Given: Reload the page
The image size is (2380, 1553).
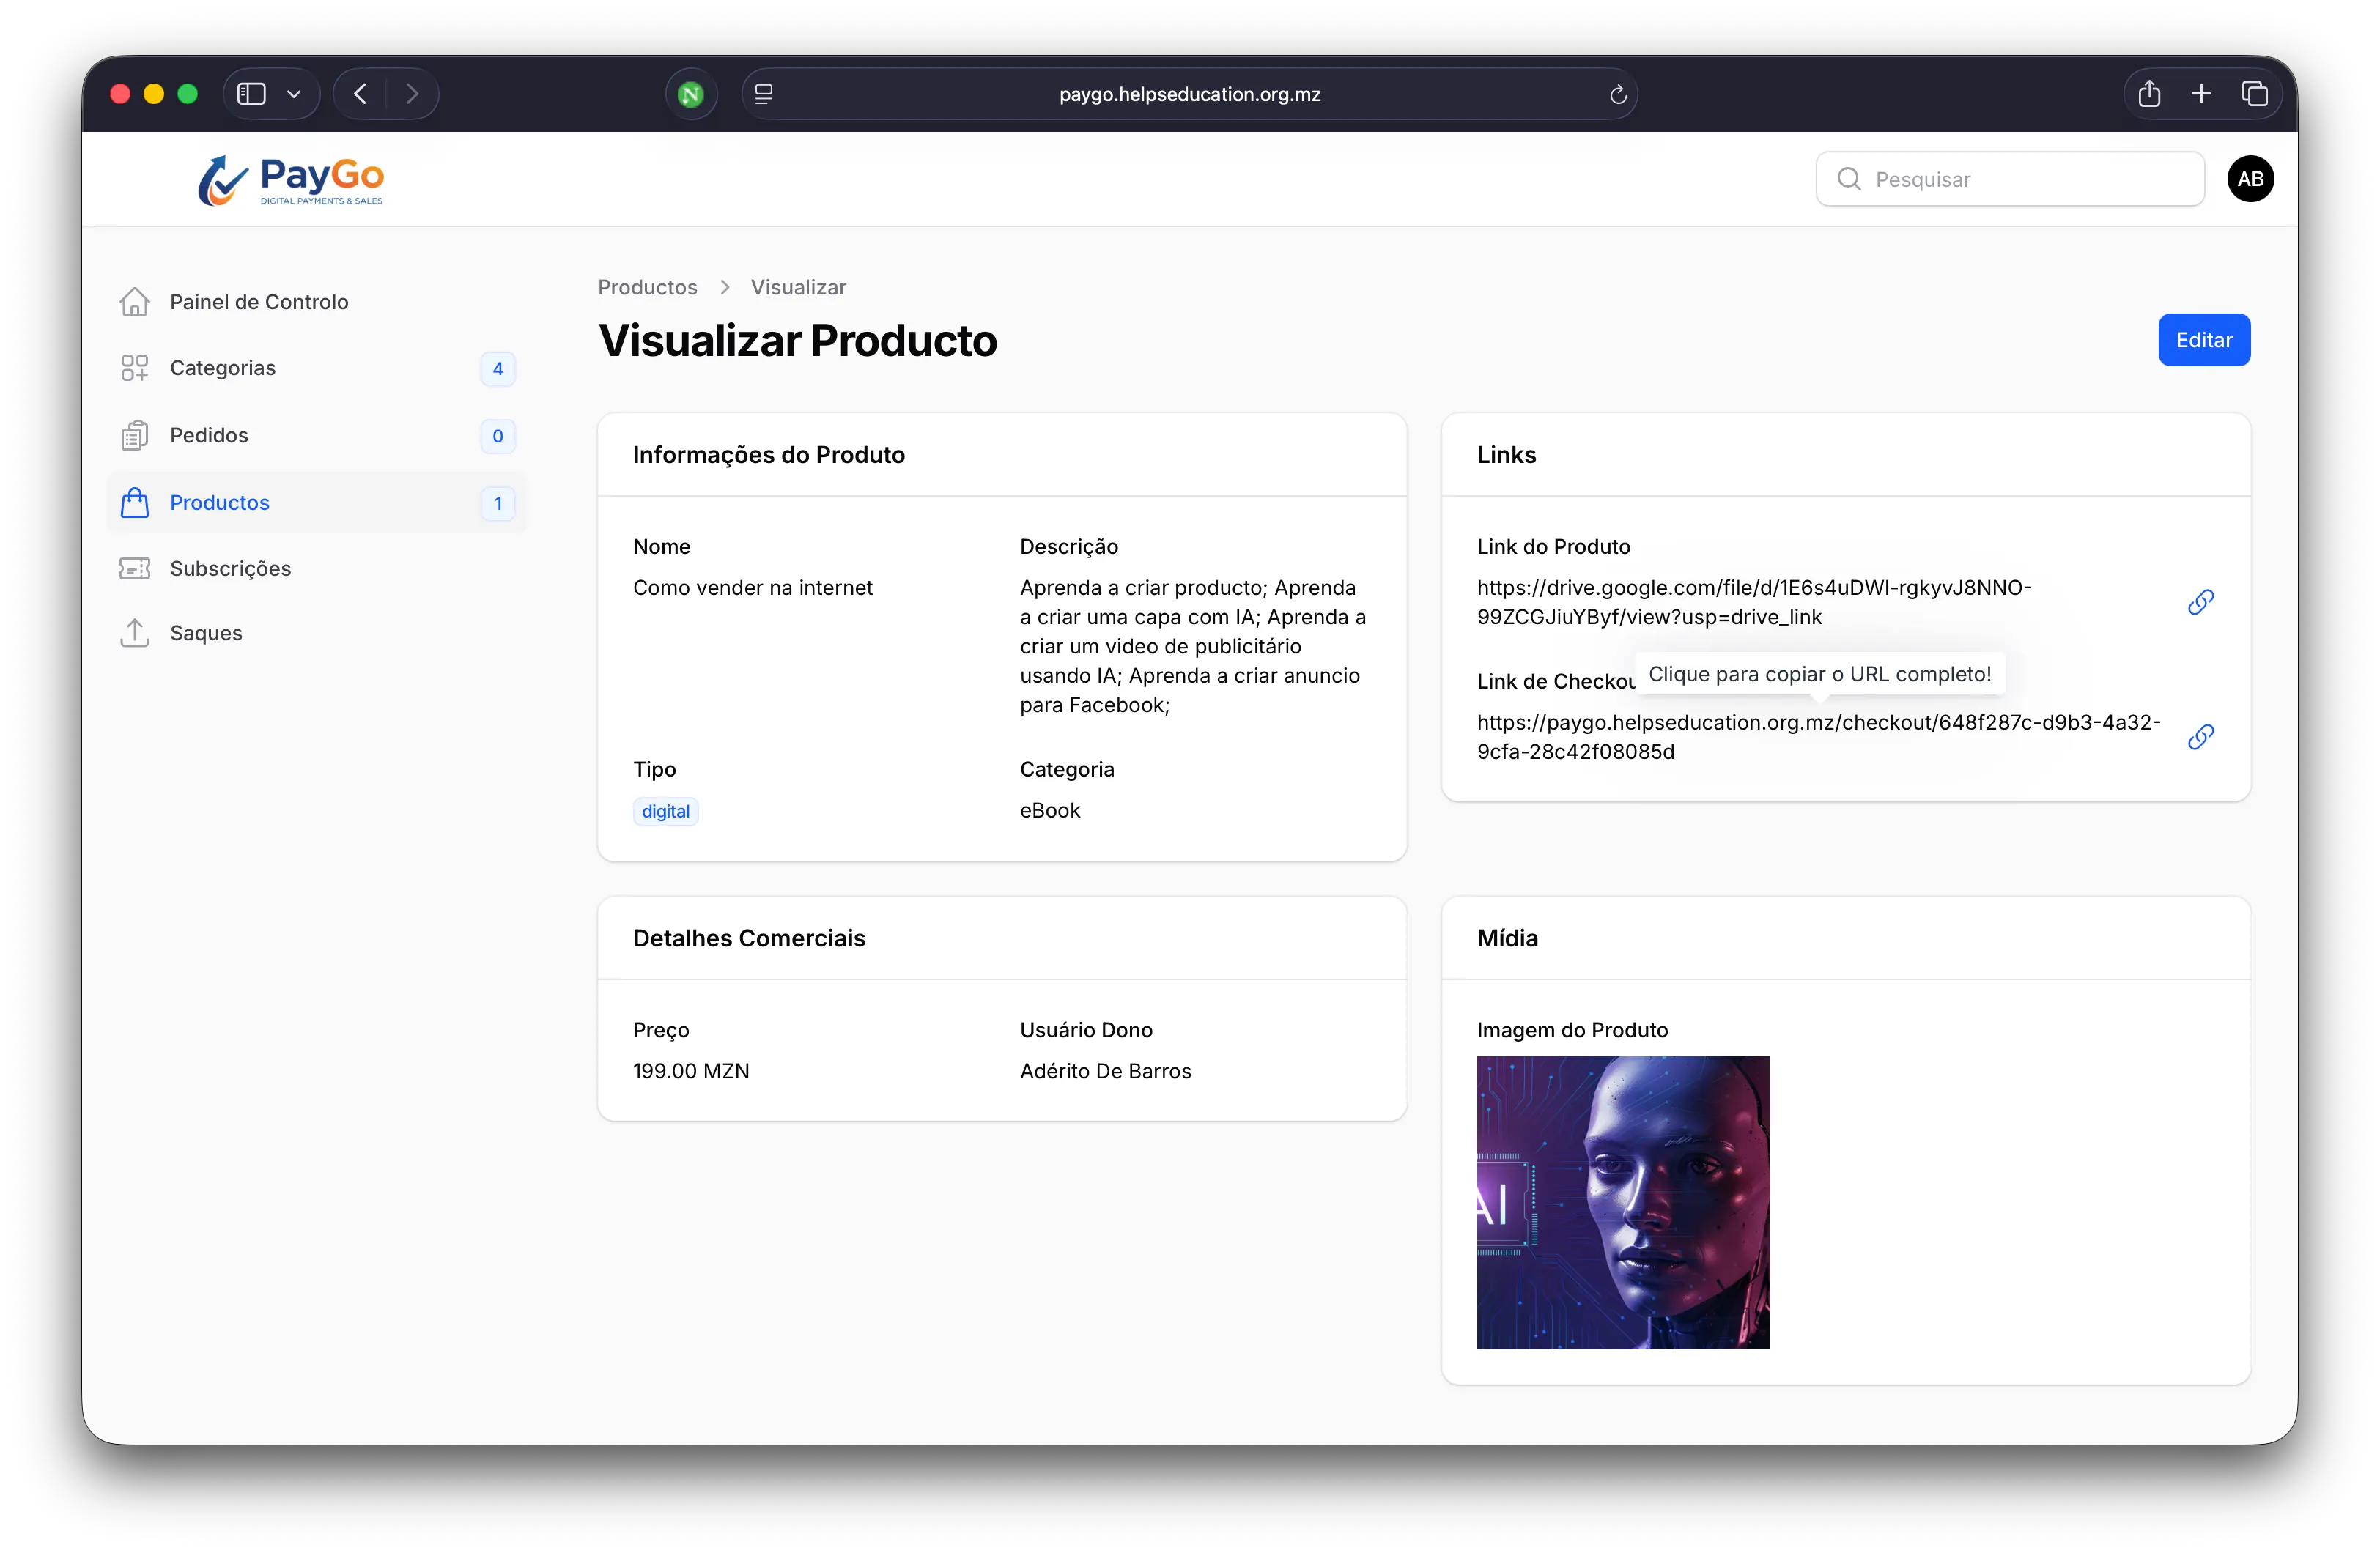Looking at the screenshot, I should (x=1617, y=95).
